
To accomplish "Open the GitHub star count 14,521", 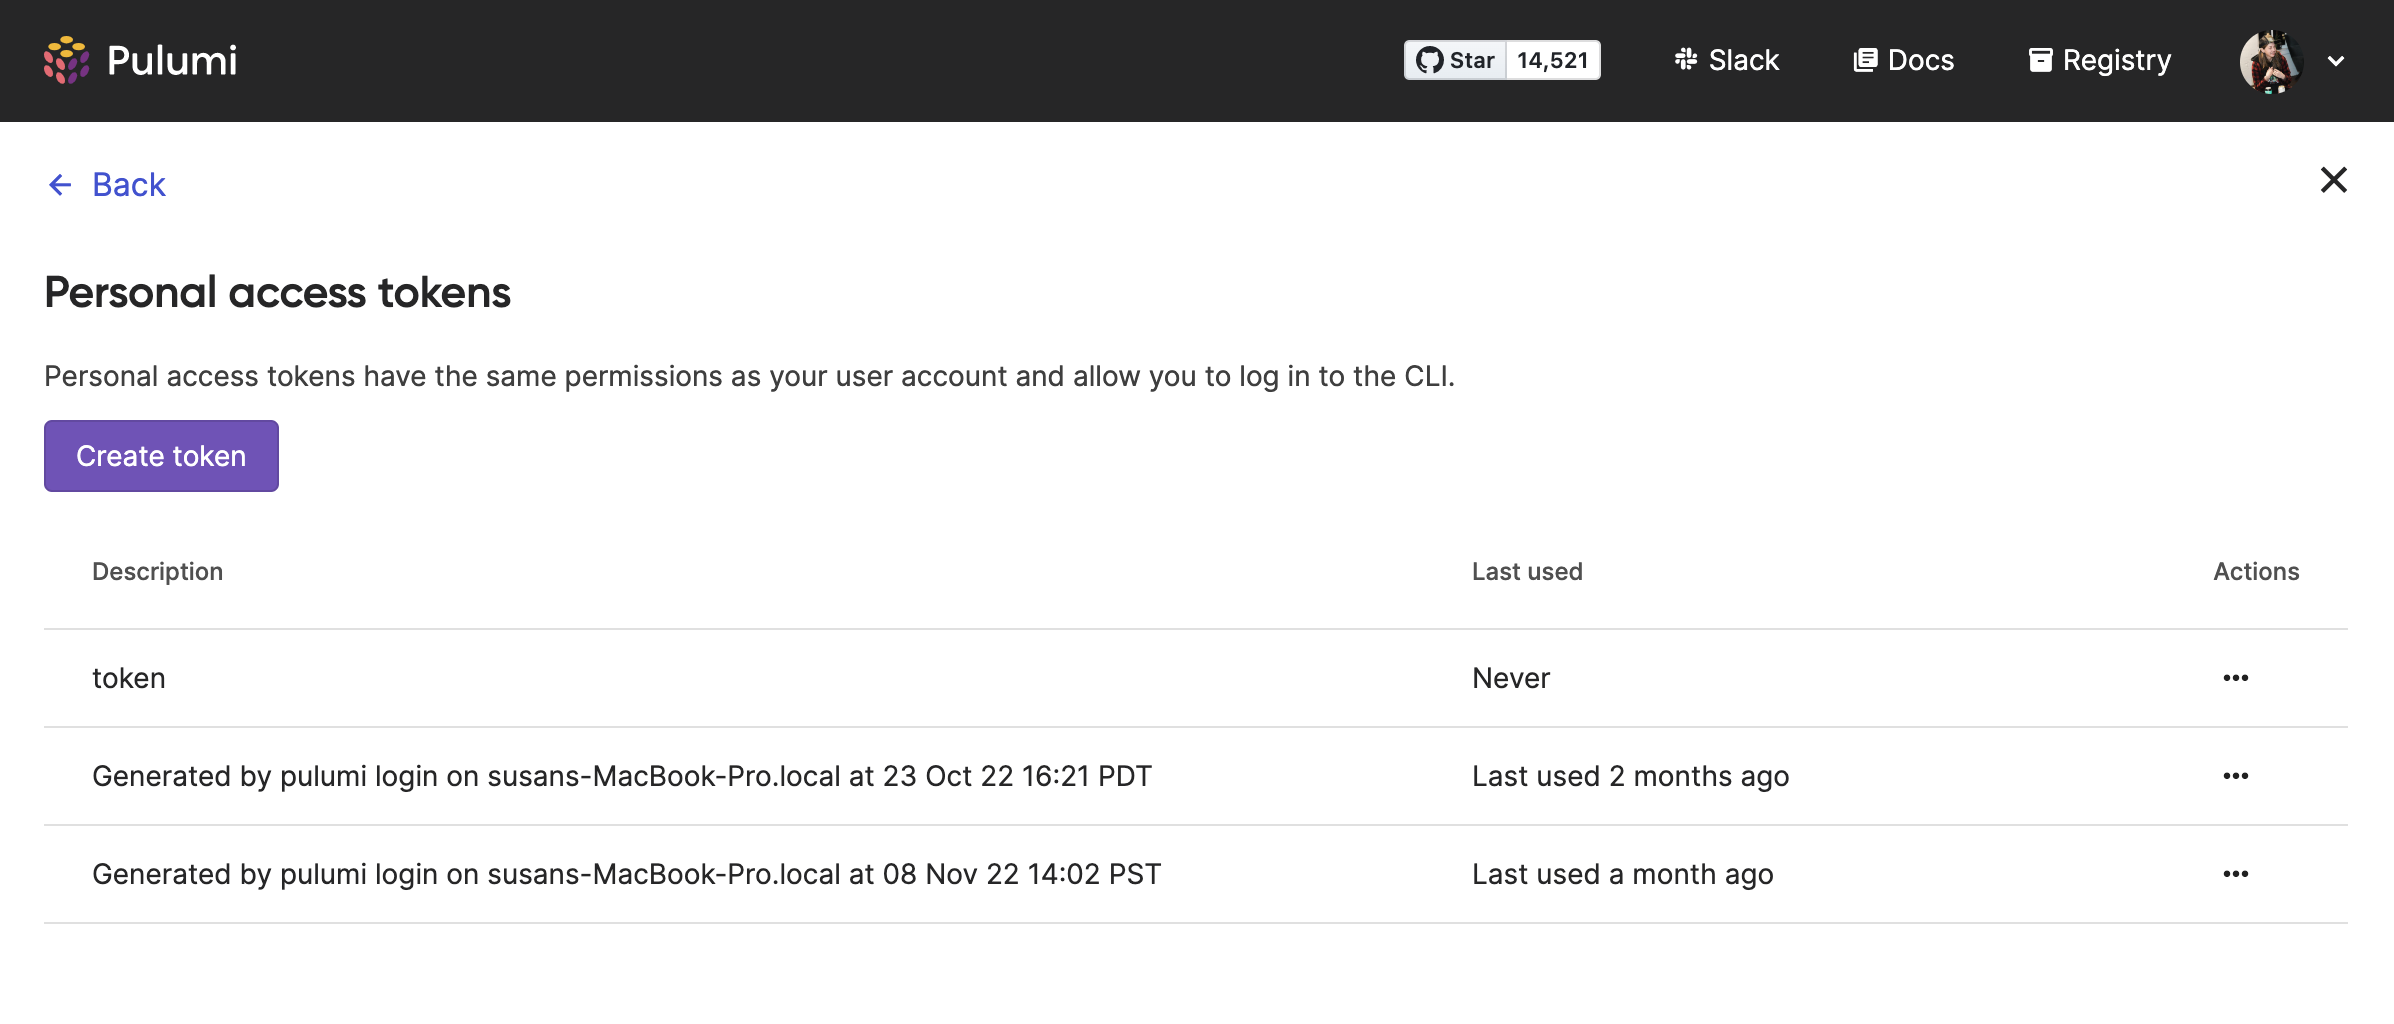I will click(x=1552, y=60).
